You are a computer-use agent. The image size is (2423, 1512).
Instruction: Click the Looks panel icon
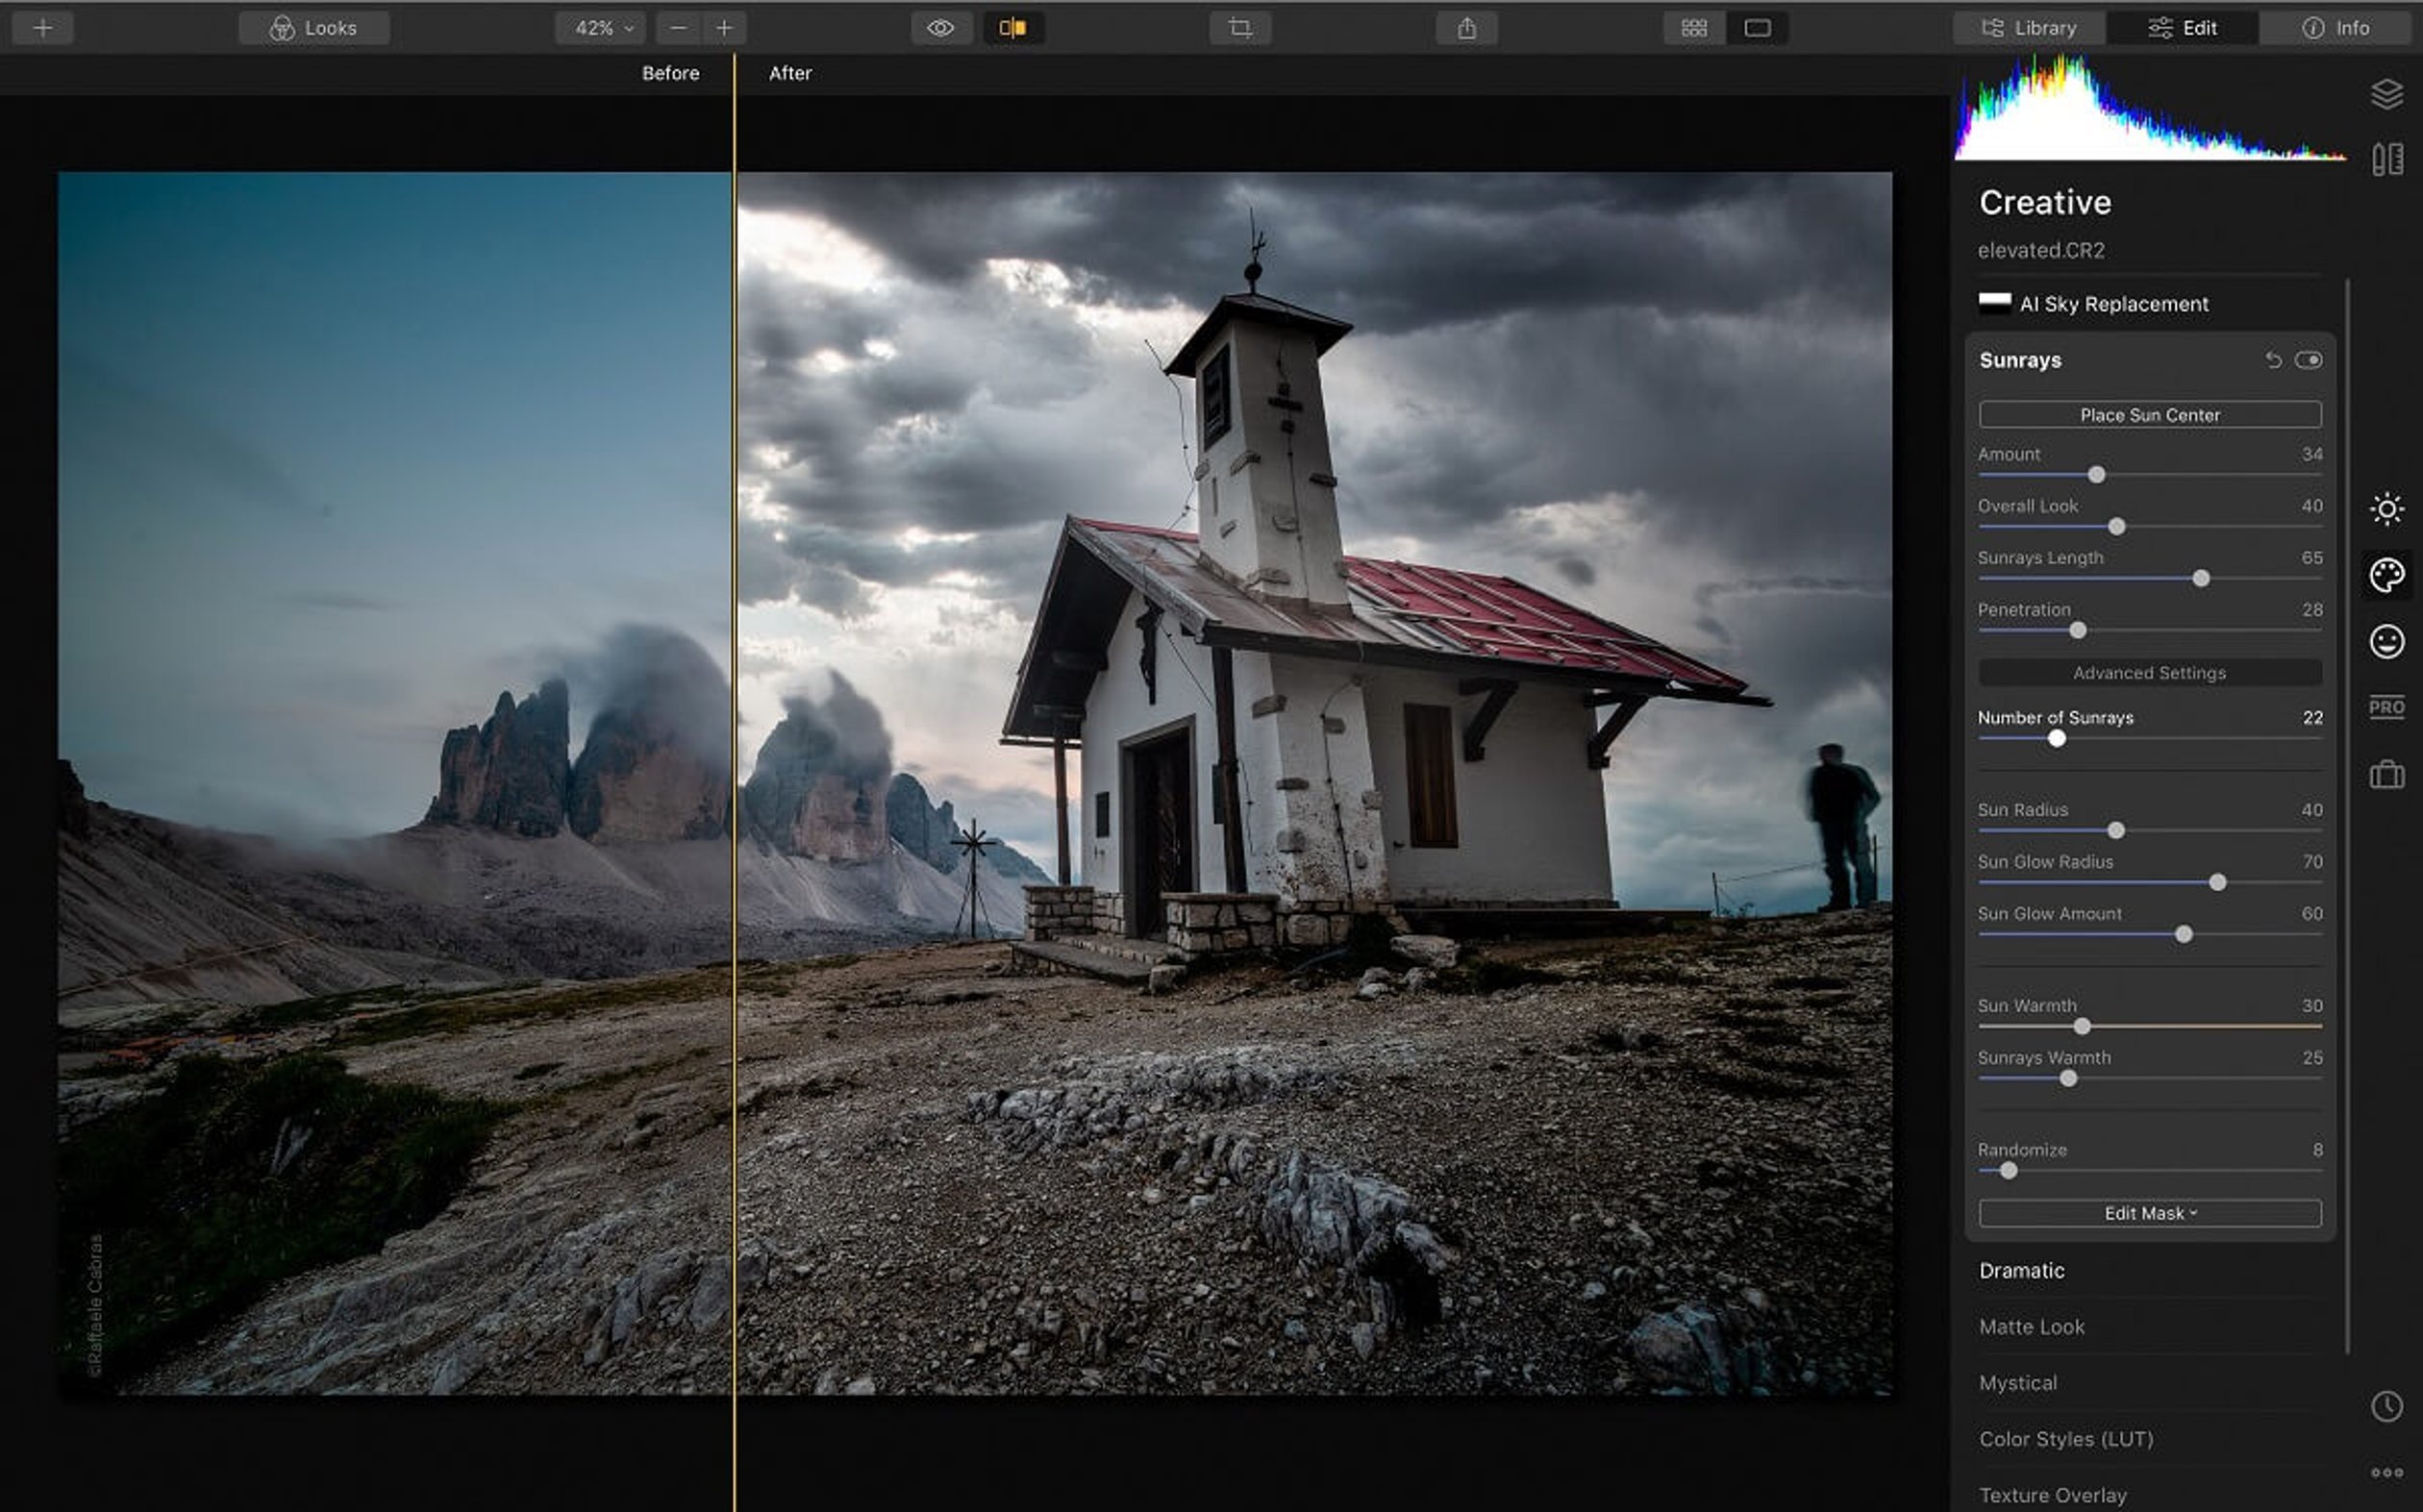coord(317,26)
